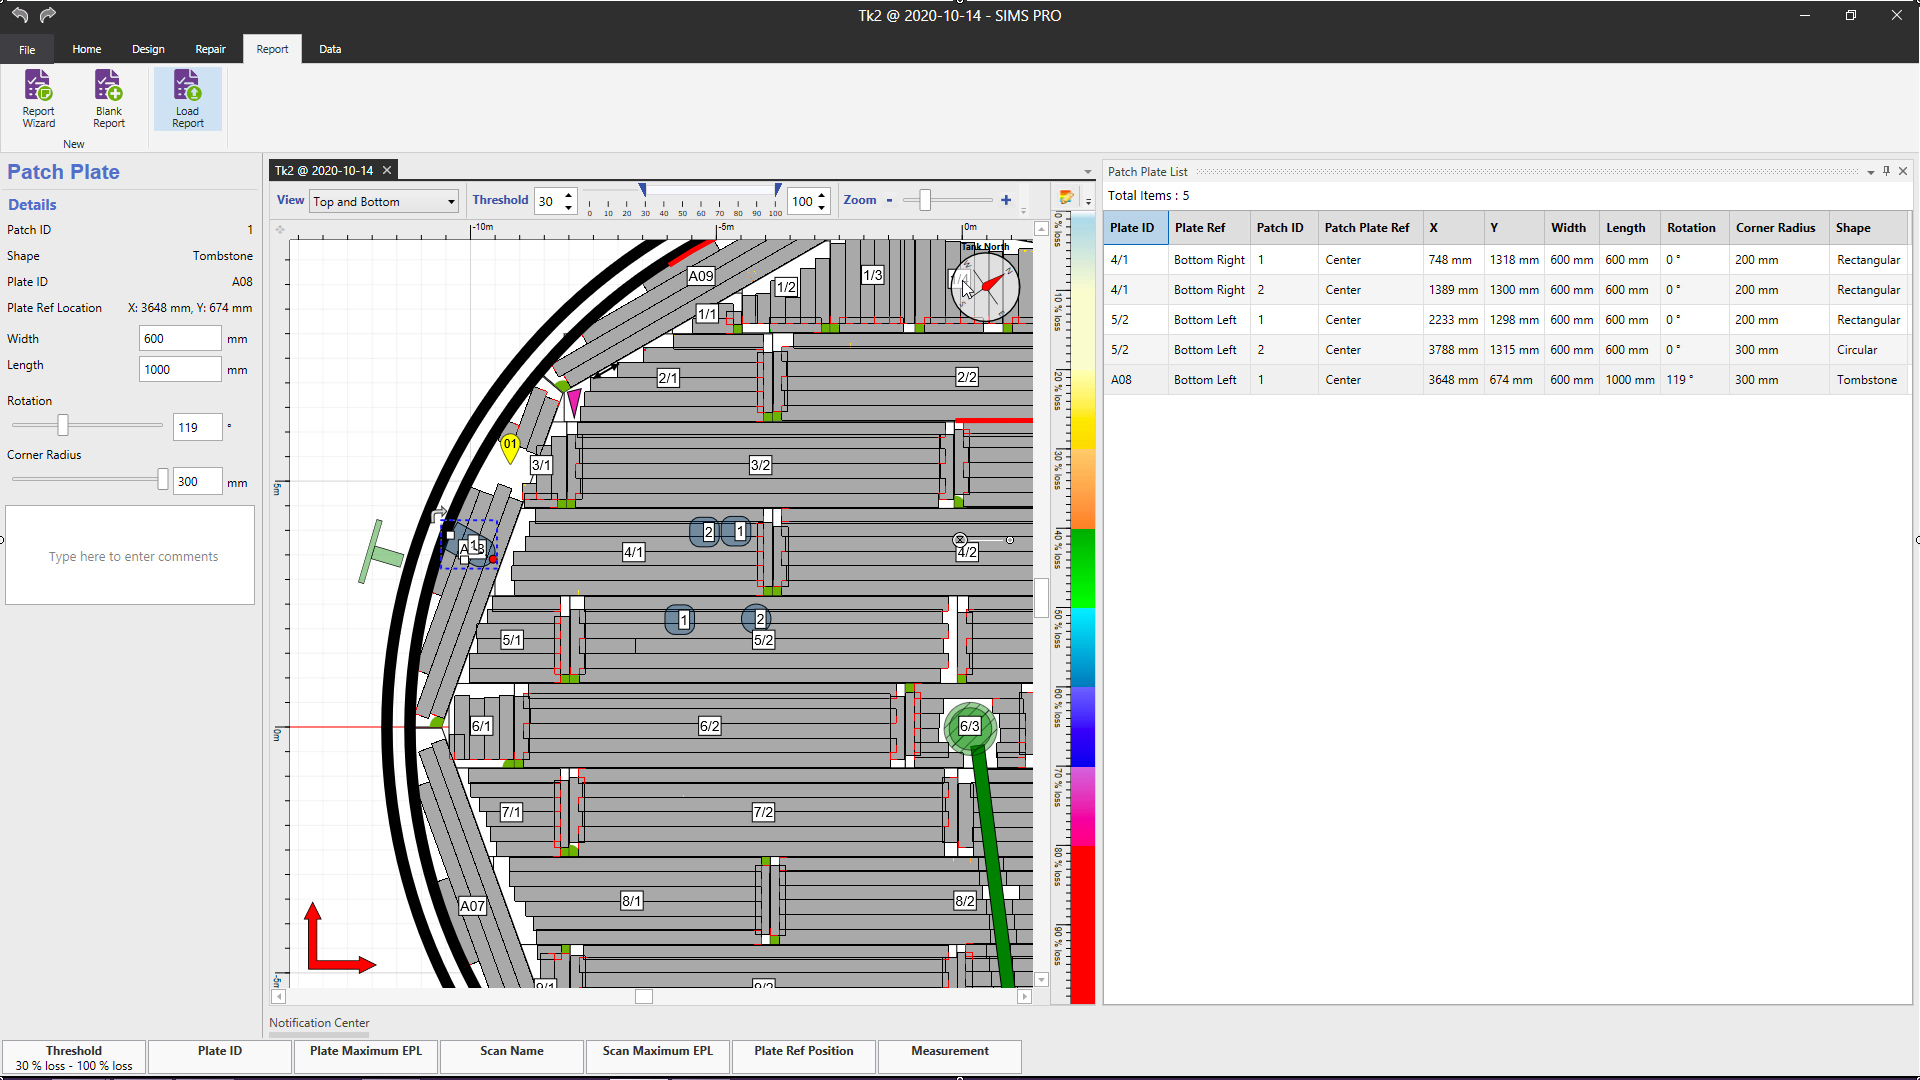
Task: Click the Rotation slider handle
Action: pyautogui.click(x=63, y=426)
